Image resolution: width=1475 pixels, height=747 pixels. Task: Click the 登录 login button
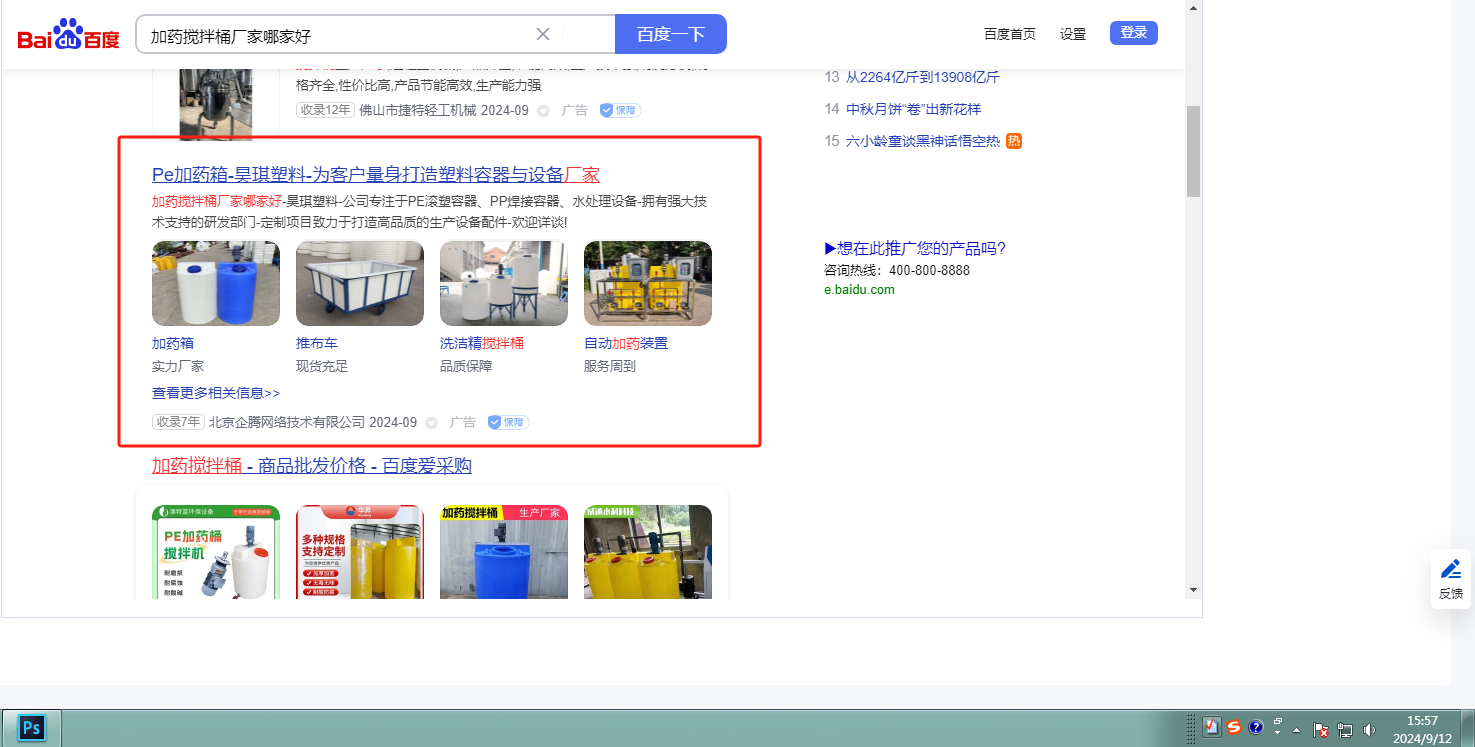[1134, 33]
